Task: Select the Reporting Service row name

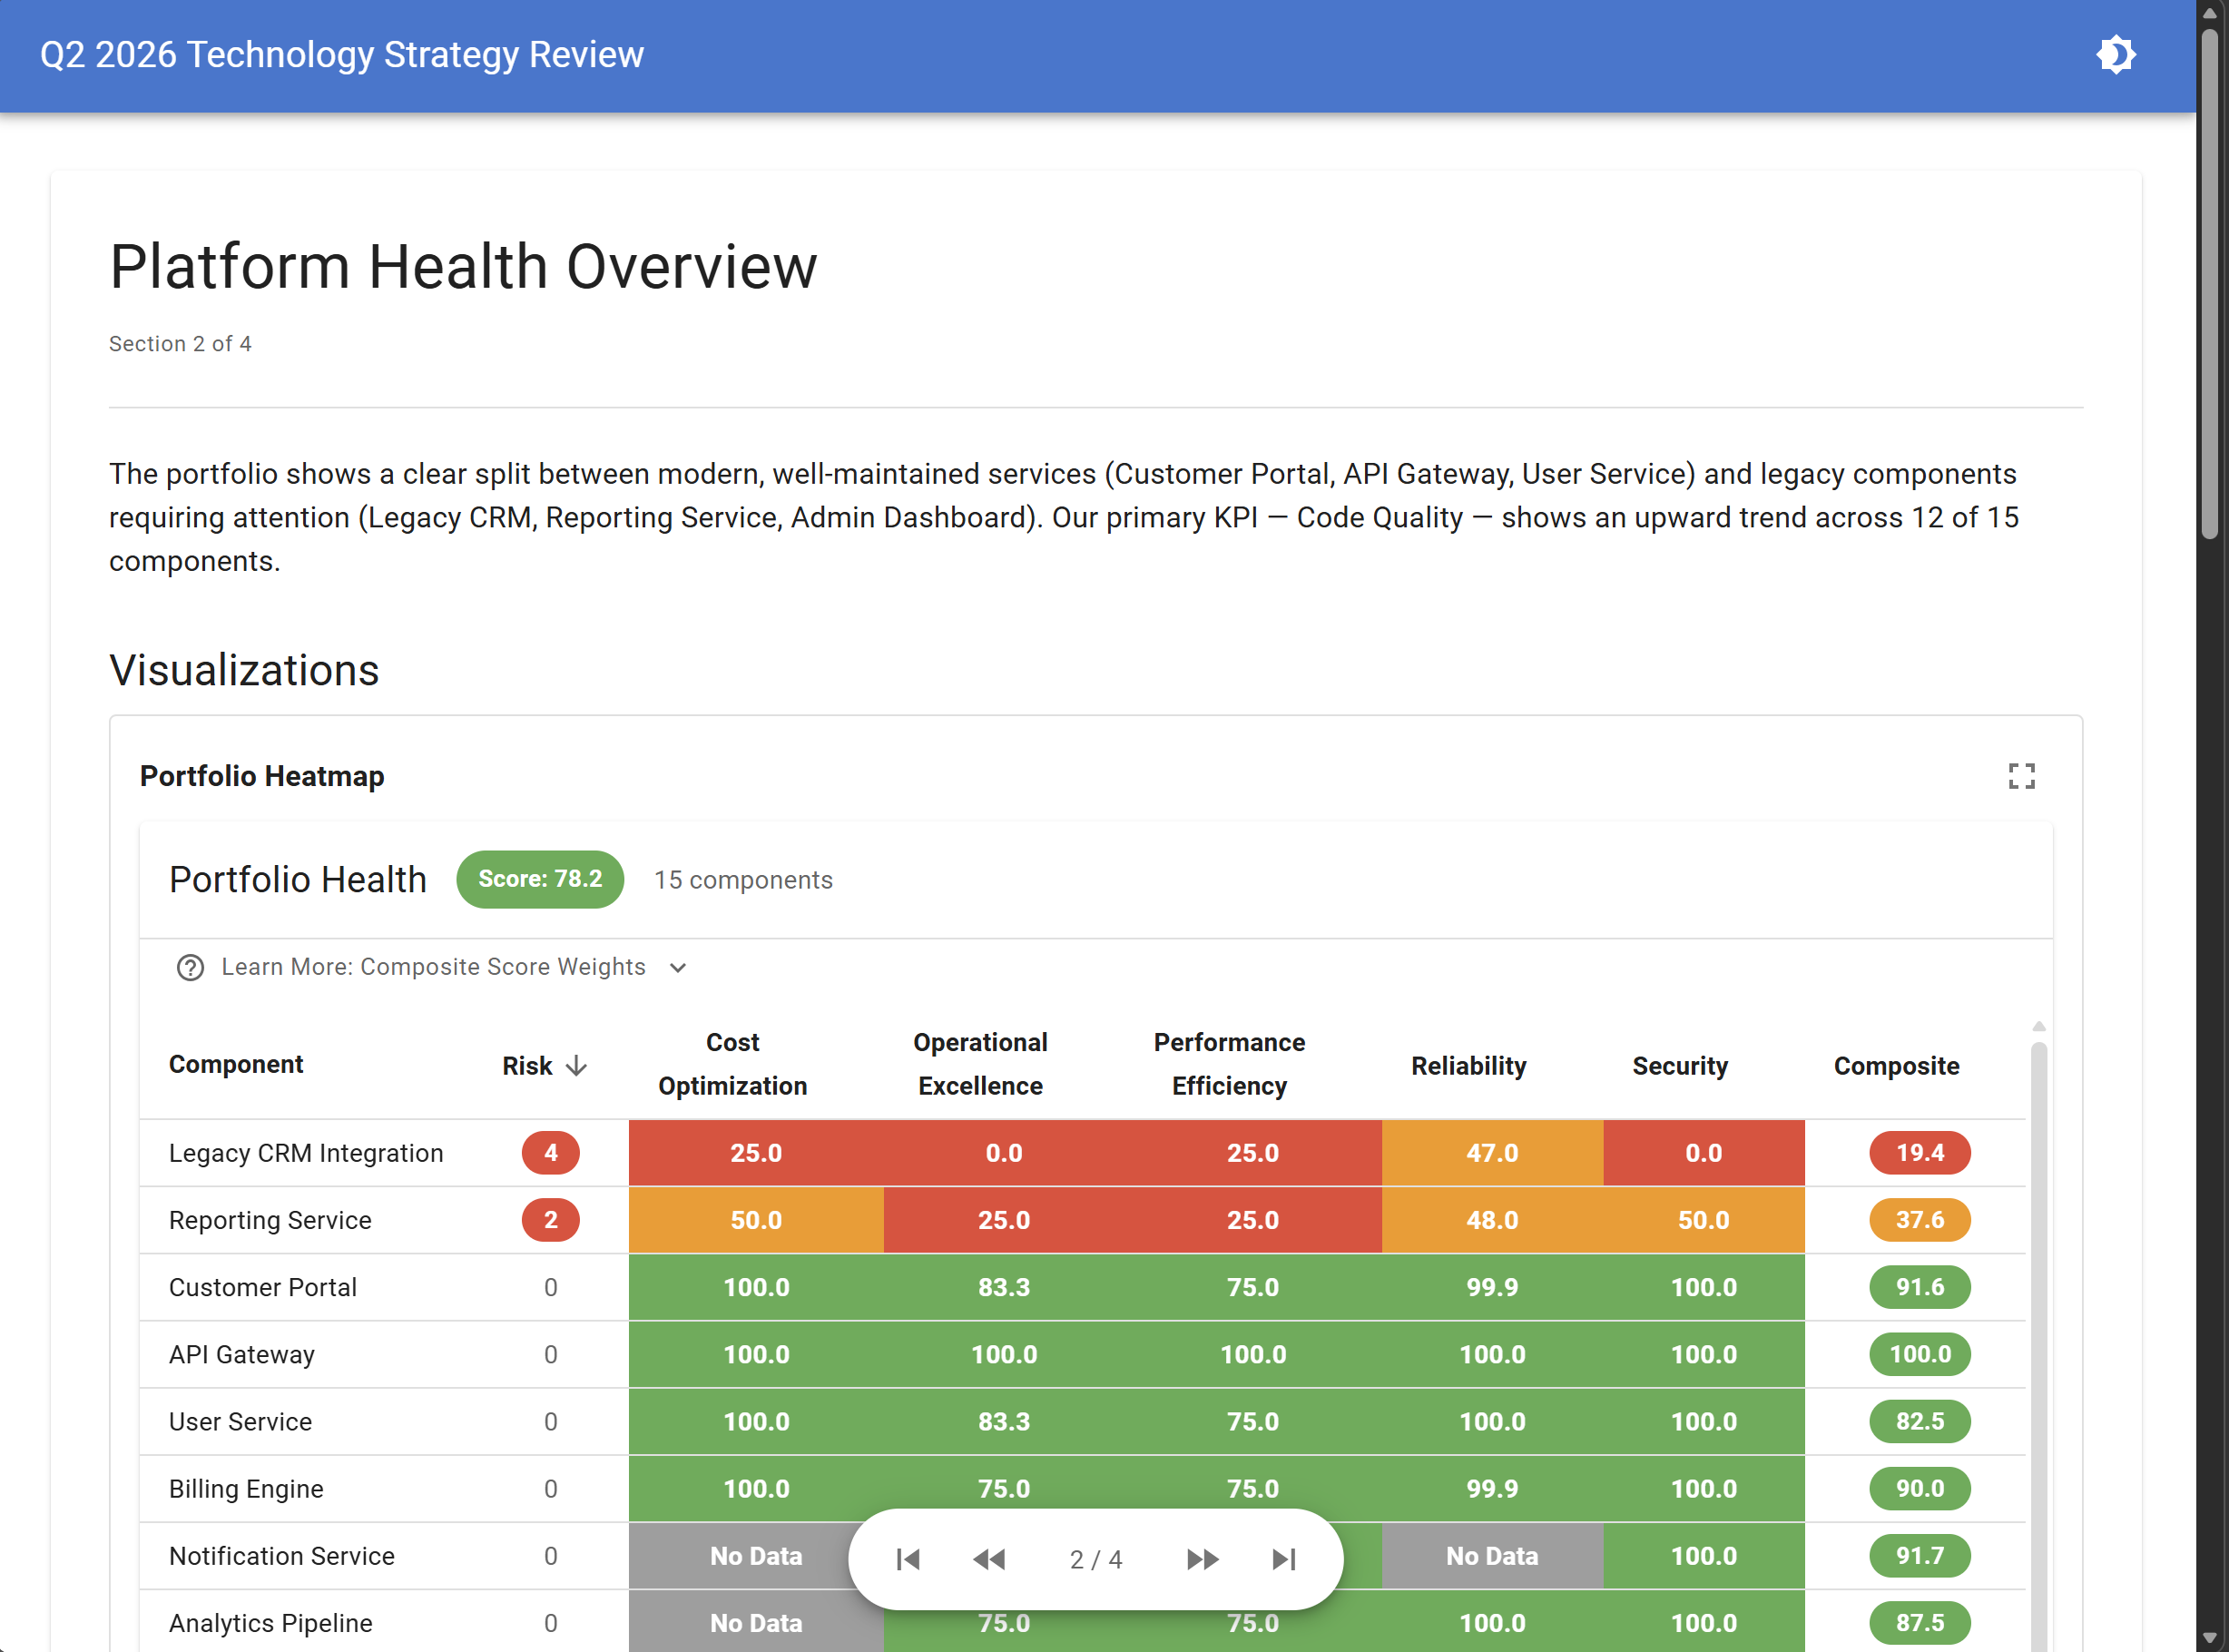Action: pyautogui.click(x=270, y=1220)
